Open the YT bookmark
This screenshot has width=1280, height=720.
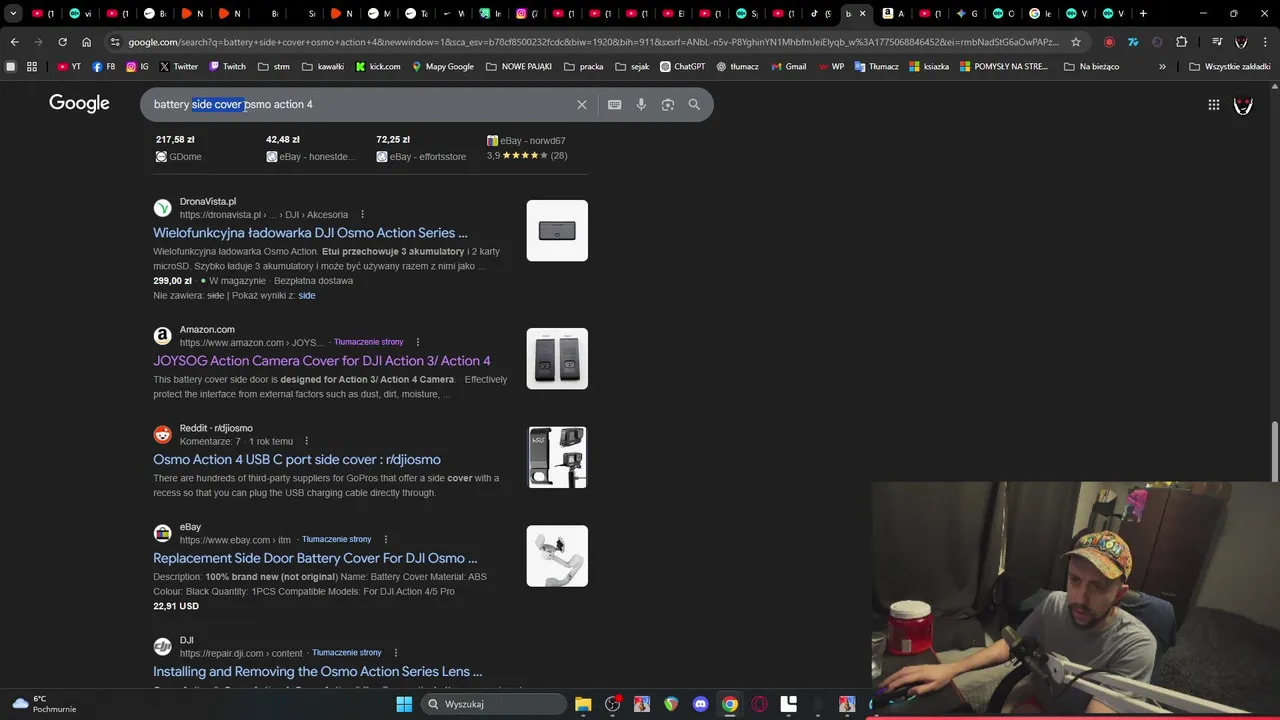click(x=69, y=66)
